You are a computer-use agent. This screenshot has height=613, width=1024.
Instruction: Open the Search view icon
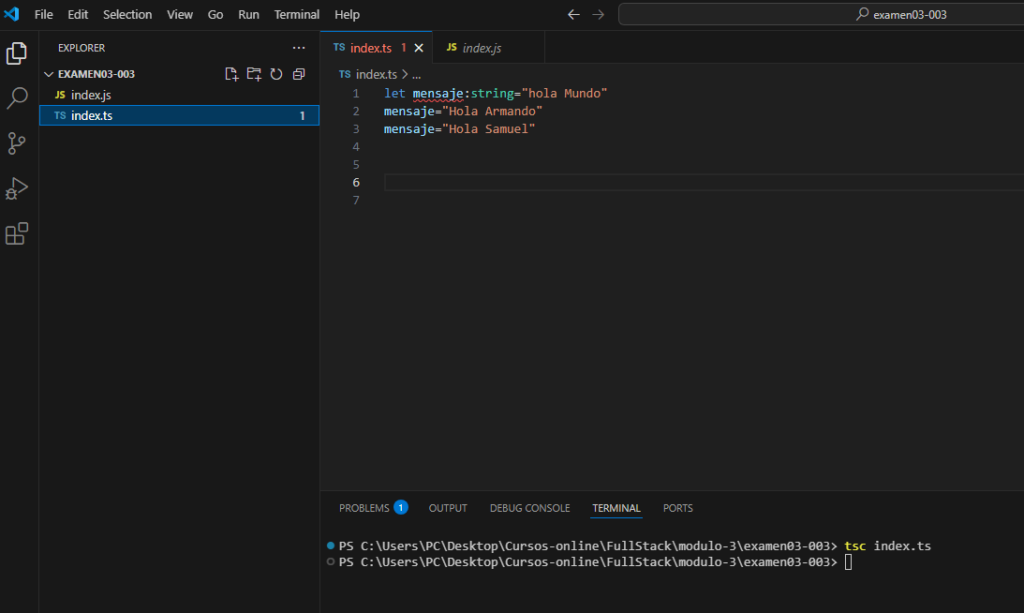pos(17,98)
